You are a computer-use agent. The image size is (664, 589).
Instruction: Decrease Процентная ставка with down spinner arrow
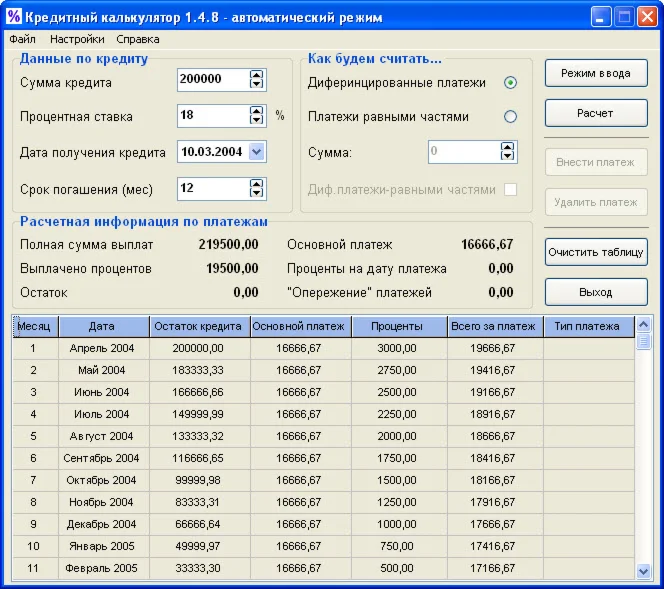[257, 121]
